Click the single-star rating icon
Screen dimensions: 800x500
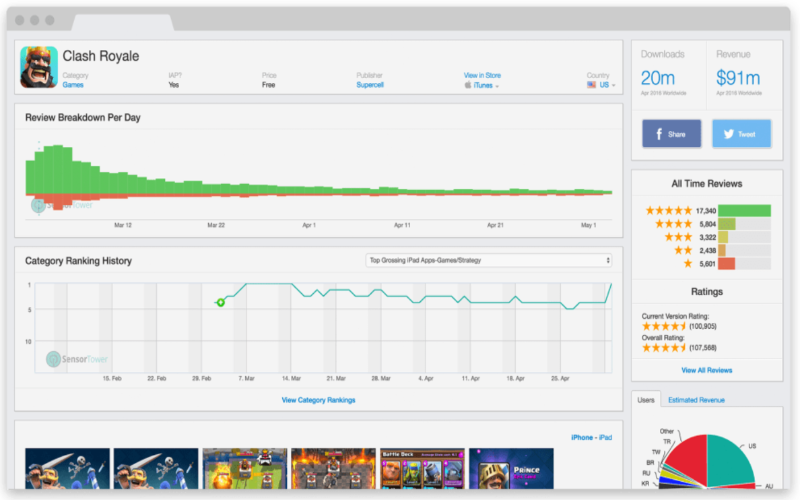(688, 264)
